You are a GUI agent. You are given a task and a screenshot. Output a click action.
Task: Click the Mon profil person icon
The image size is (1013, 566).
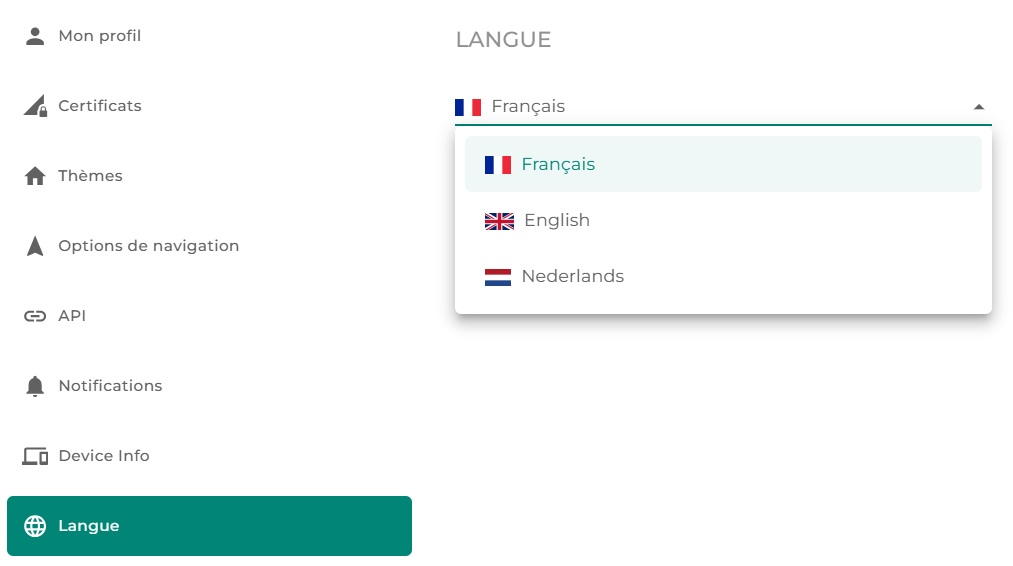click(x=35, y=36)
